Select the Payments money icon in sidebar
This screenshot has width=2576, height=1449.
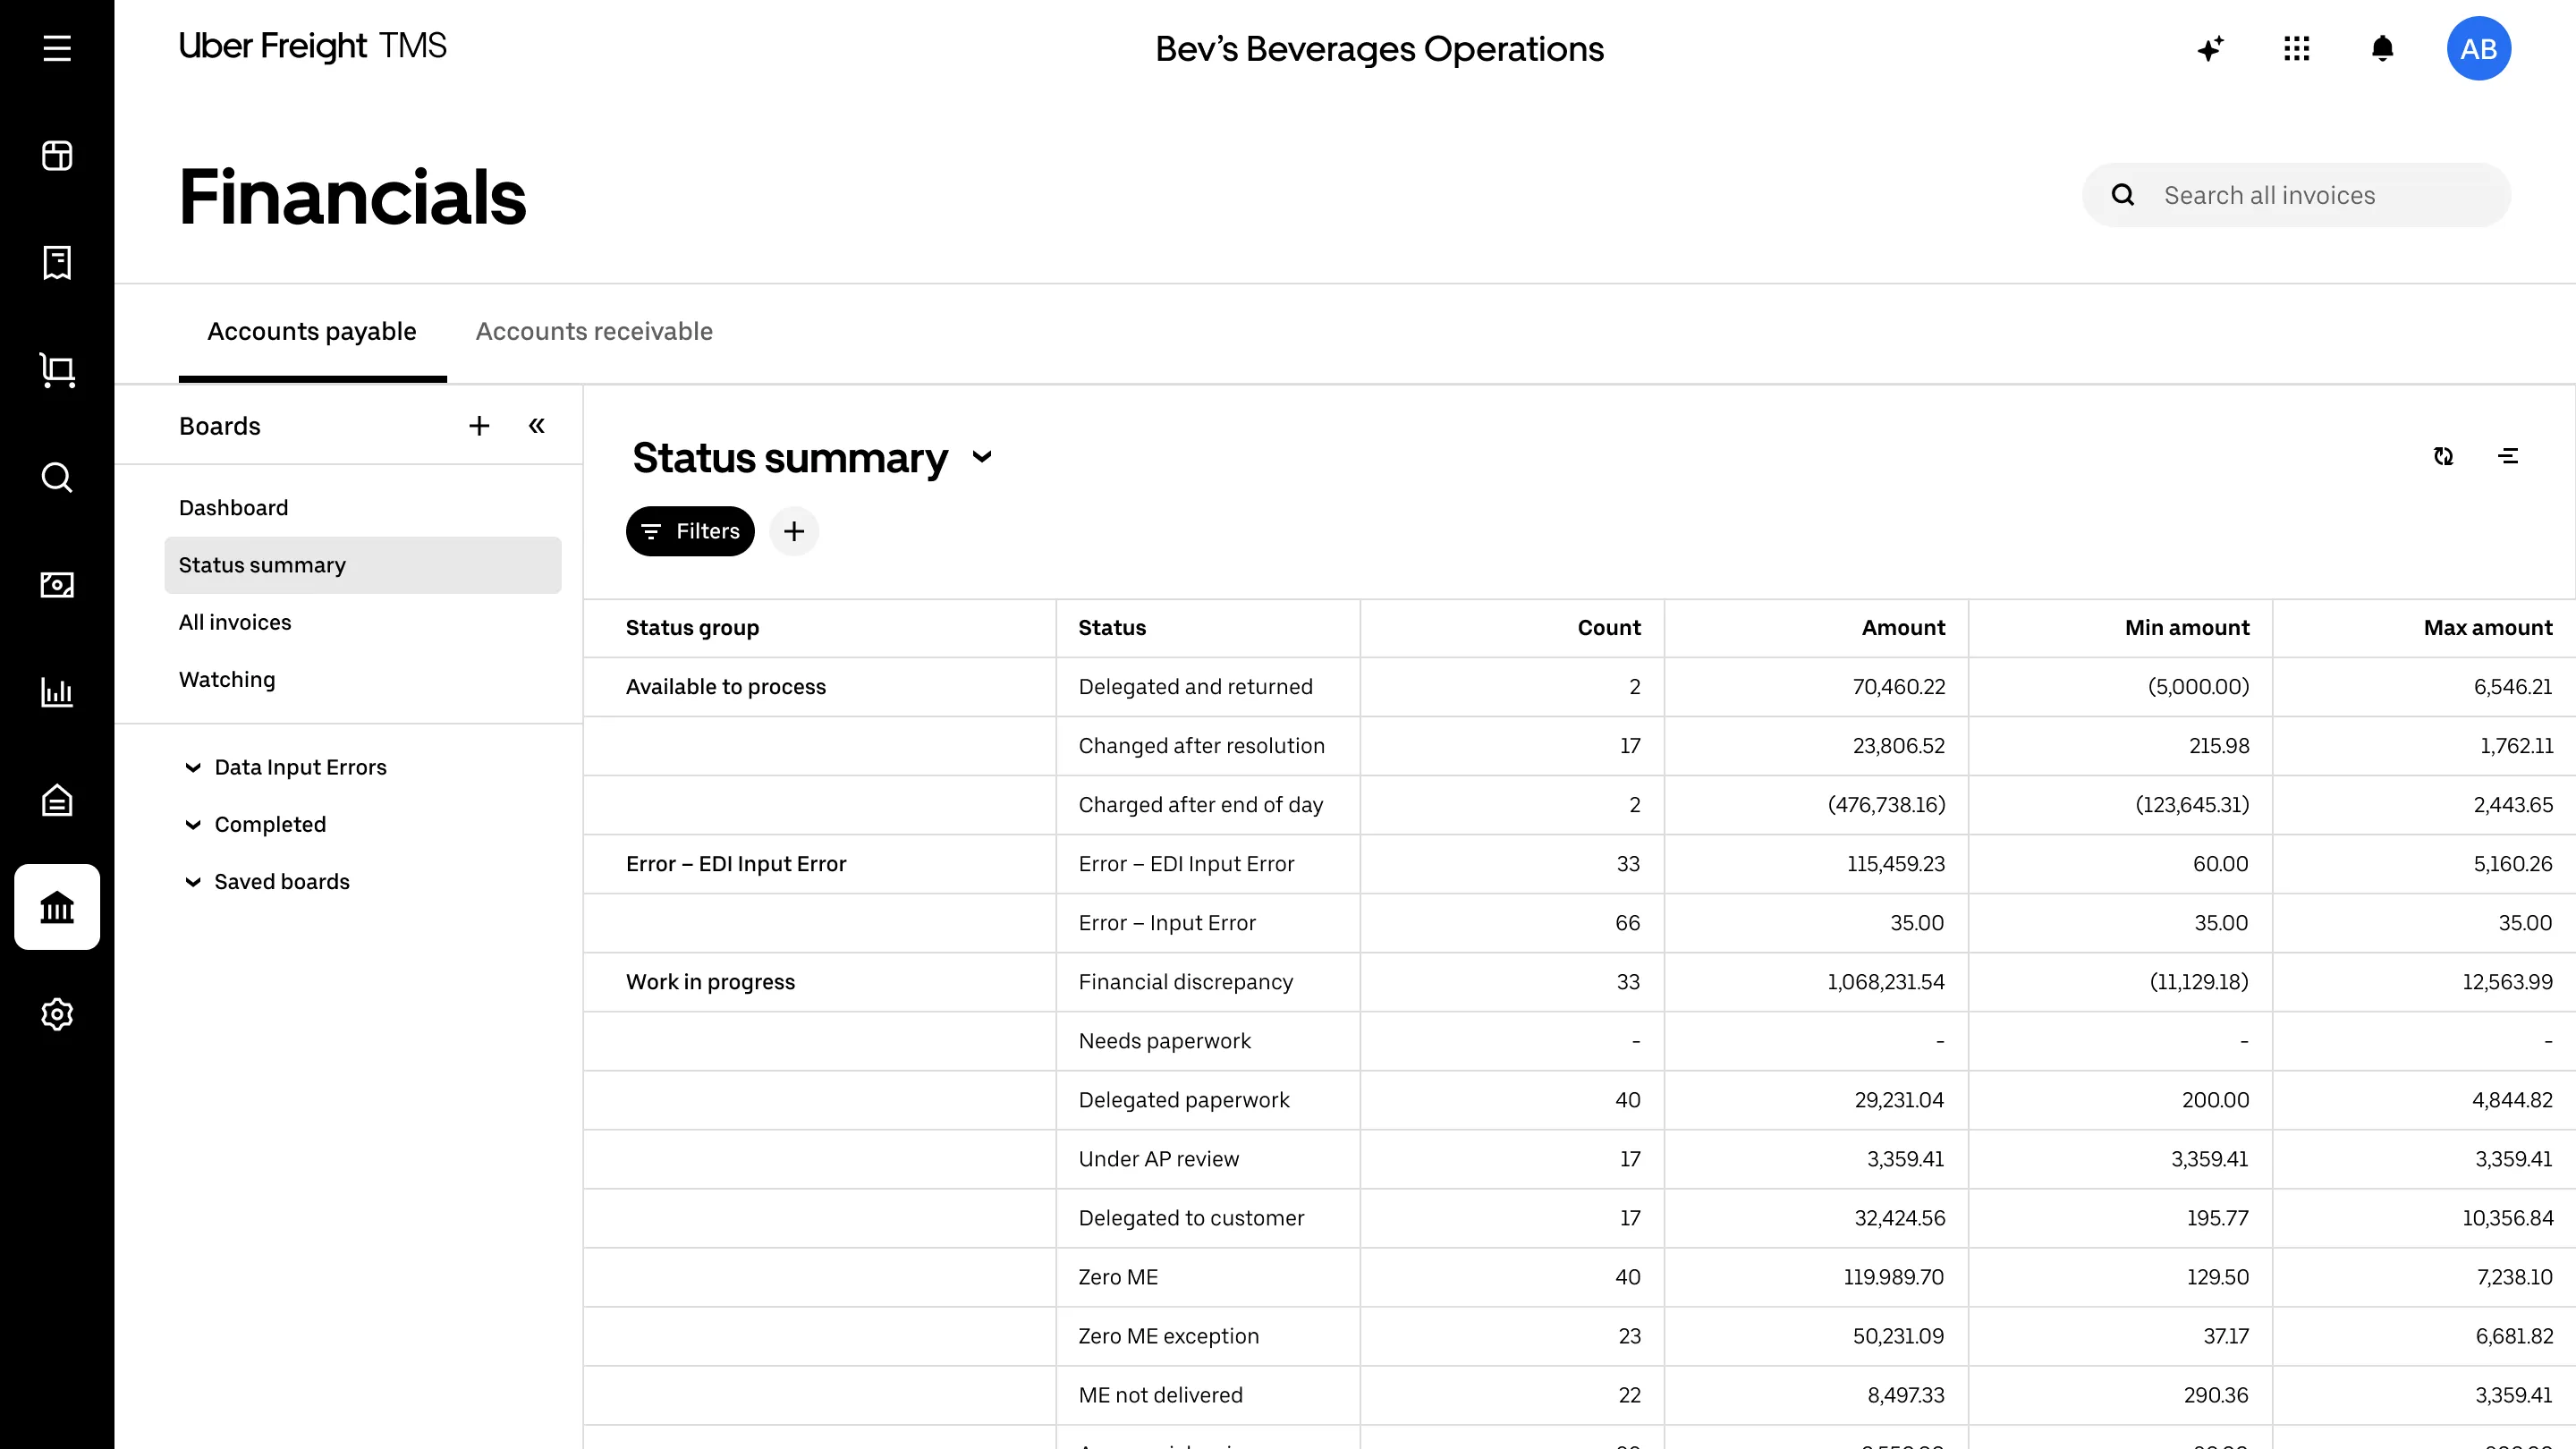(57, 585)
